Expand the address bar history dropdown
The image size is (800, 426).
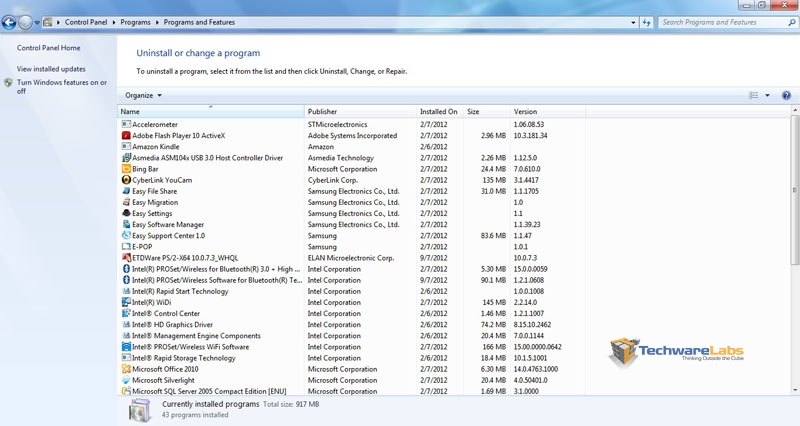633,22
